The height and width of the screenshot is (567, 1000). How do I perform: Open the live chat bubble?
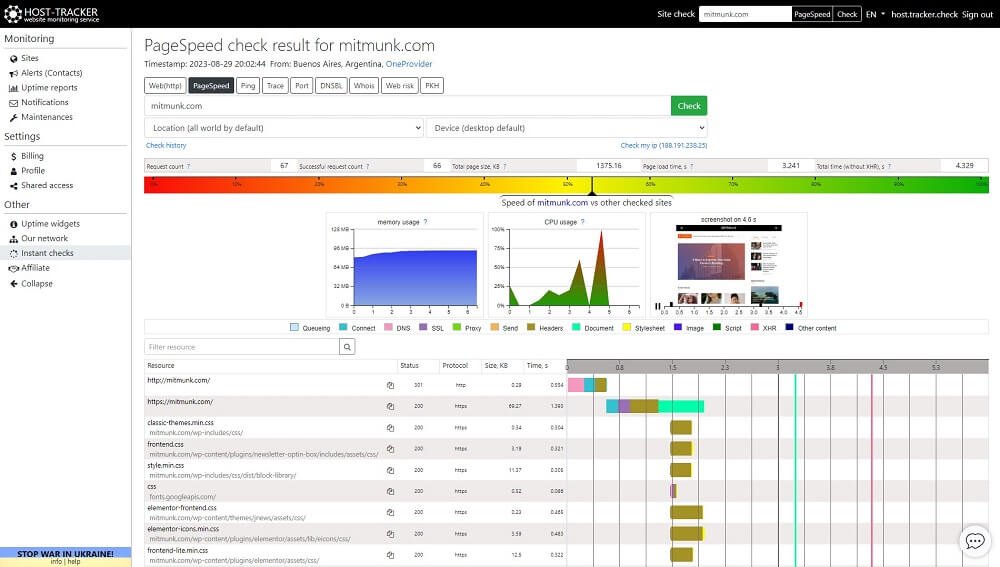pyautogui.click(x=974, y=541)
